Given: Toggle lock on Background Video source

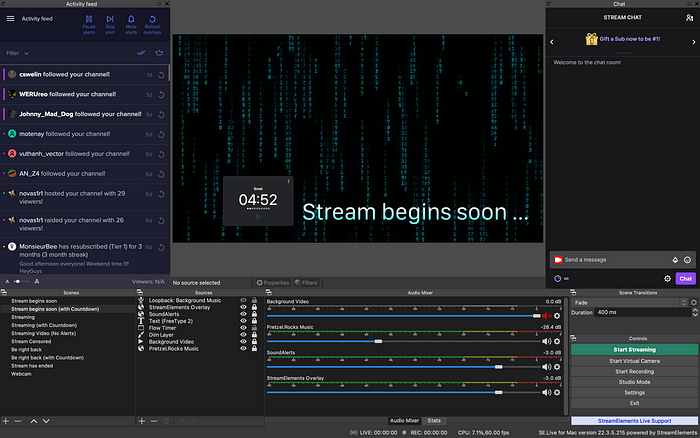Looking at the screenshot, I should (254, 342).
